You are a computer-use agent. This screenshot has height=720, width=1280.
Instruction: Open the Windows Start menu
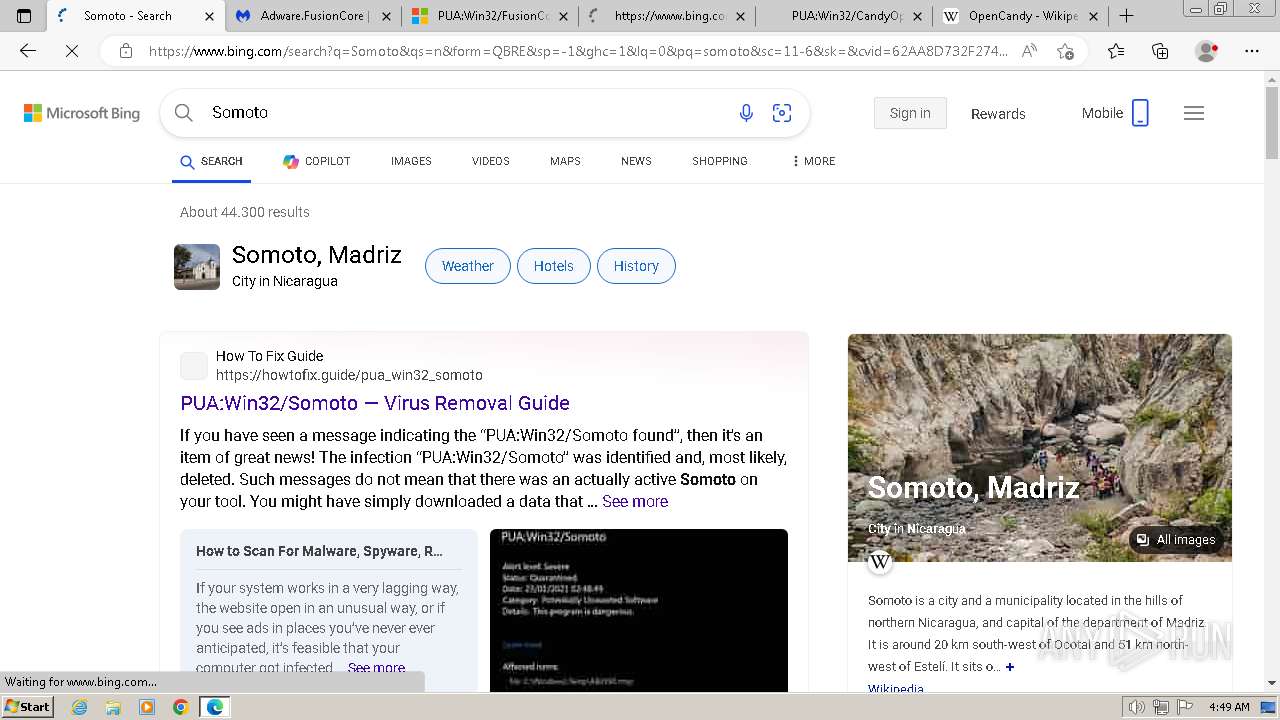[x=28, y=707]
